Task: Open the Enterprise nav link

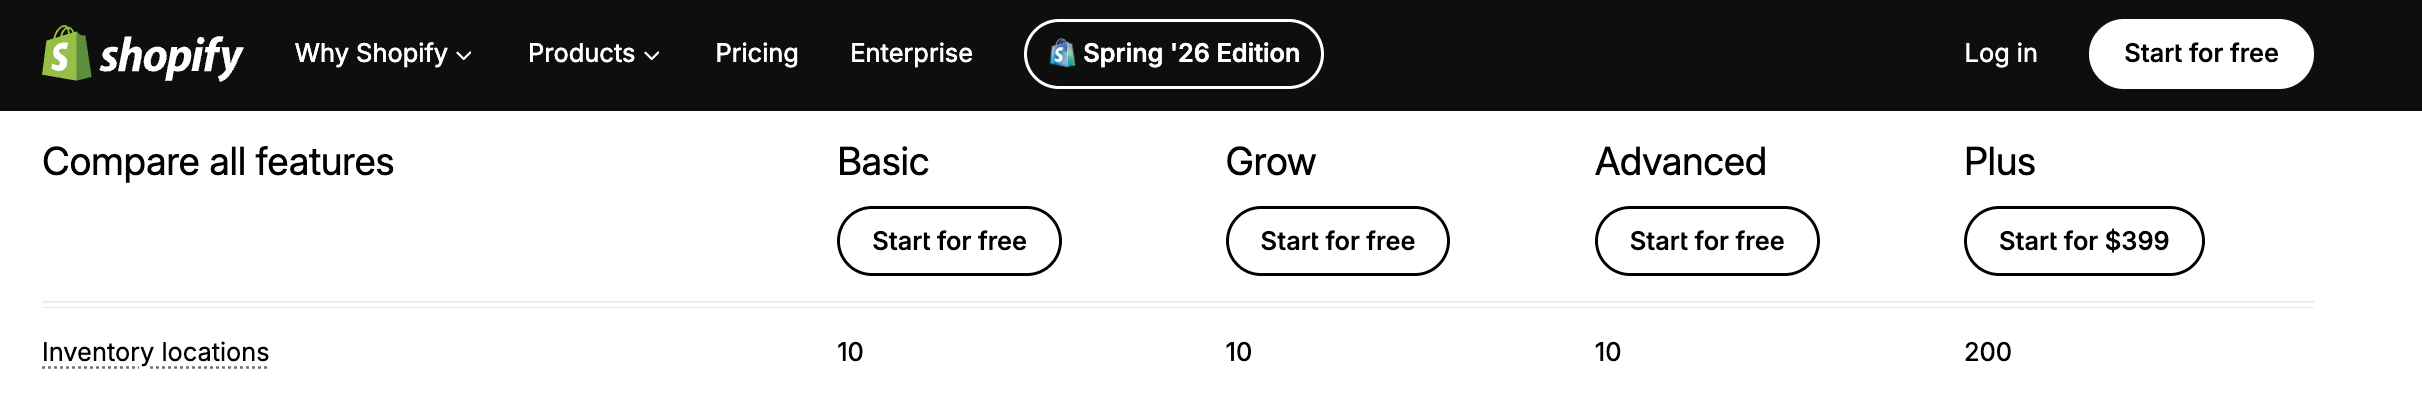Action: [911, 53]
